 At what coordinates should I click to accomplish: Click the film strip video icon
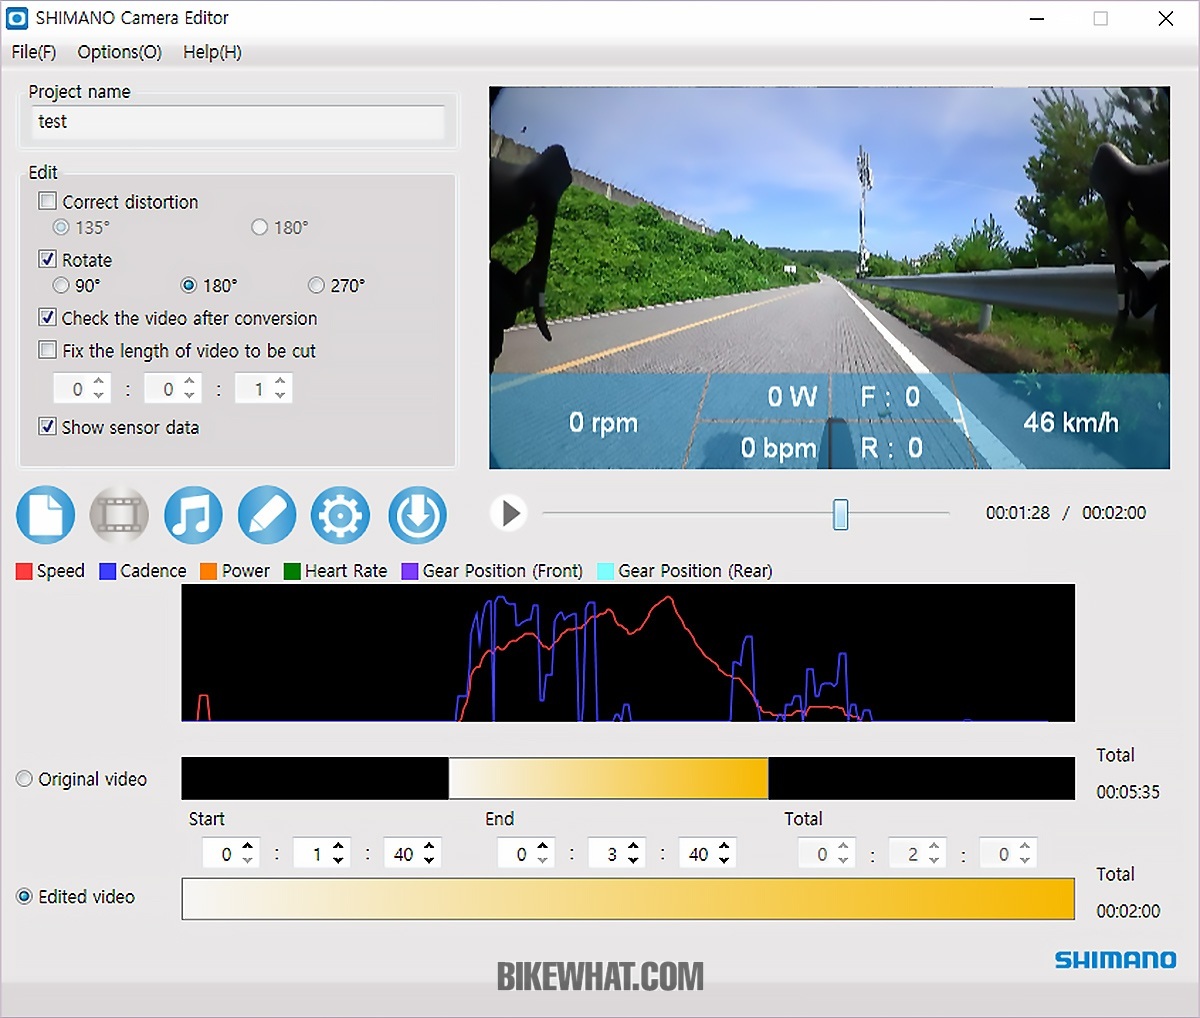pyautogui.click(x=119, y=515)
